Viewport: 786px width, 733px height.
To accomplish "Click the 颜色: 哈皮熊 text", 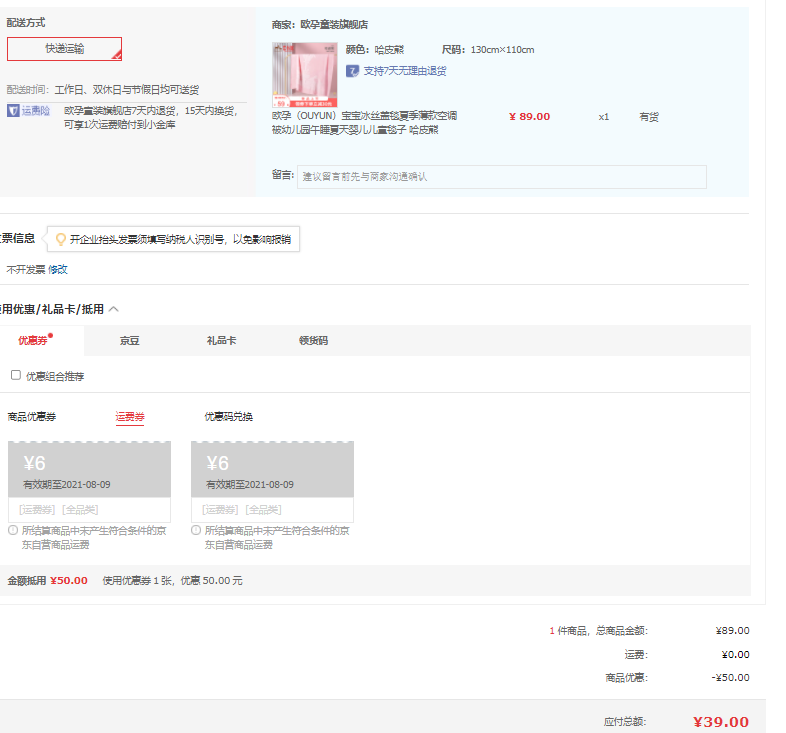I will click(375, 50).
